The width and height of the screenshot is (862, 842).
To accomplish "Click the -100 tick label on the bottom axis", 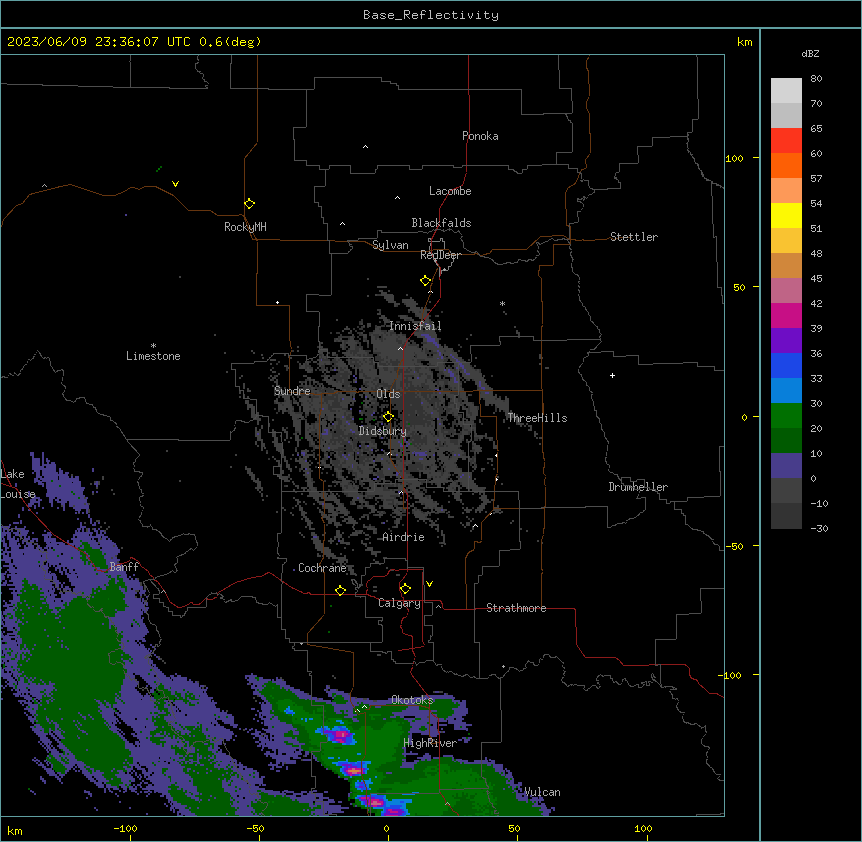I will (125, 829).
